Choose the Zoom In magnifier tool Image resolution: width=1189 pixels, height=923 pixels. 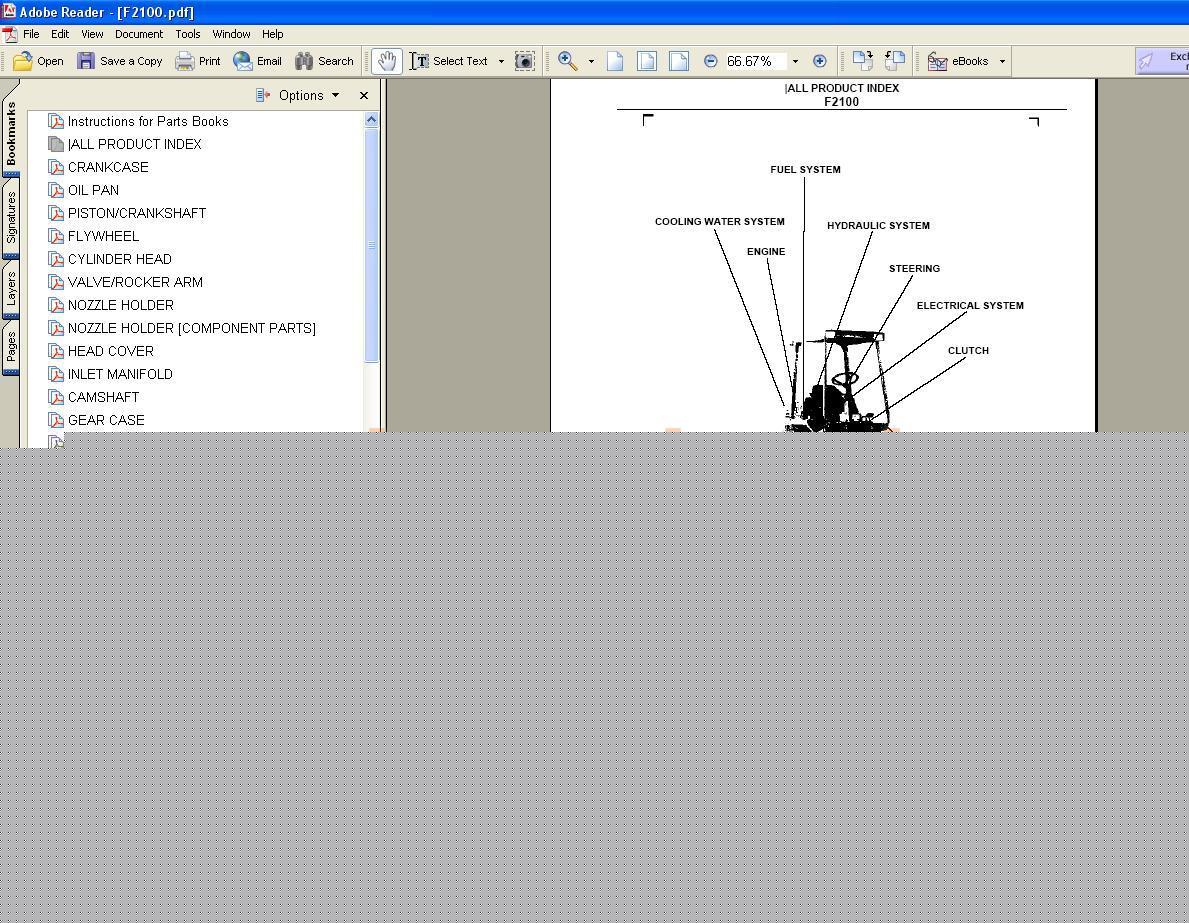(567, 61)
